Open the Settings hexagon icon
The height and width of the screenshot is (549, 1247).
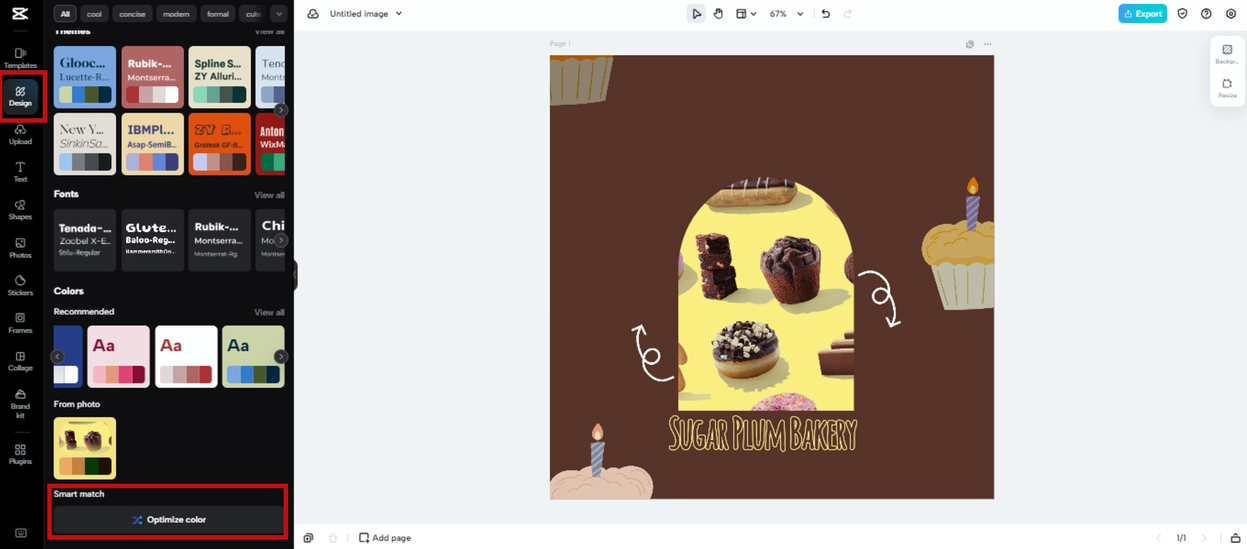(1231, 14)
